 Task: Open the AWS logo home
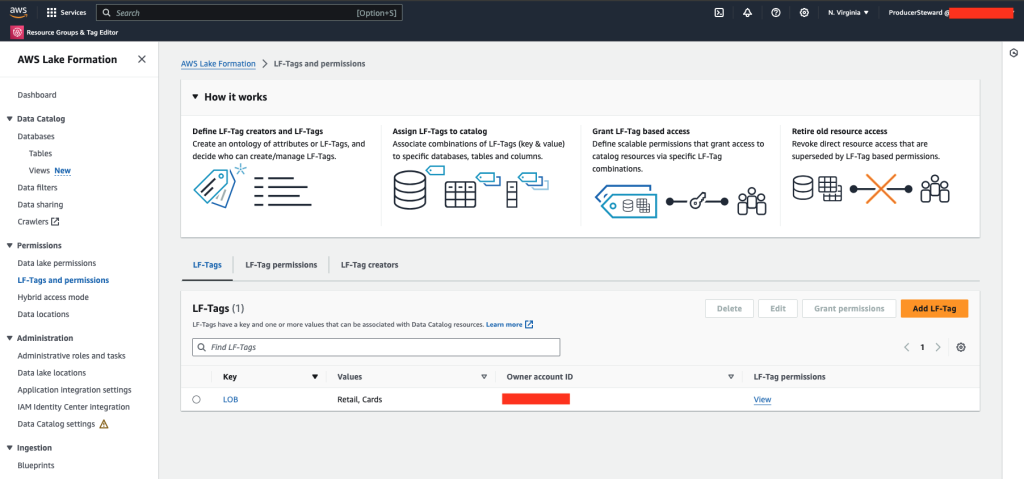pyautogui.click(x=18, y=12)
